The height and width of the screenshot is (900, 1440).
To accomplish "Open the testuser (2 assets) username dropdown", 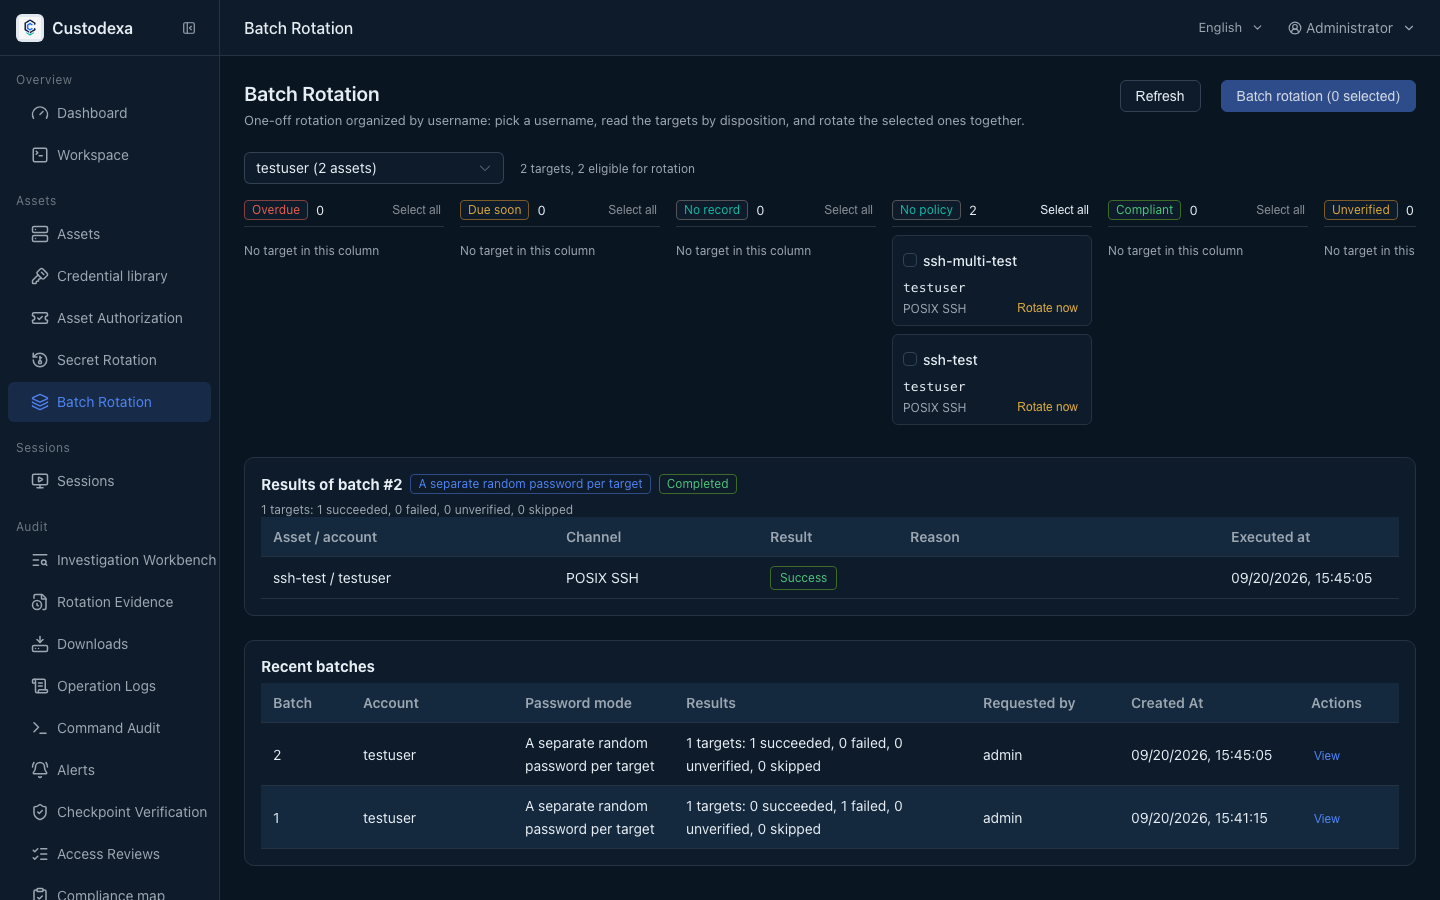I will (x=374, y=168).
